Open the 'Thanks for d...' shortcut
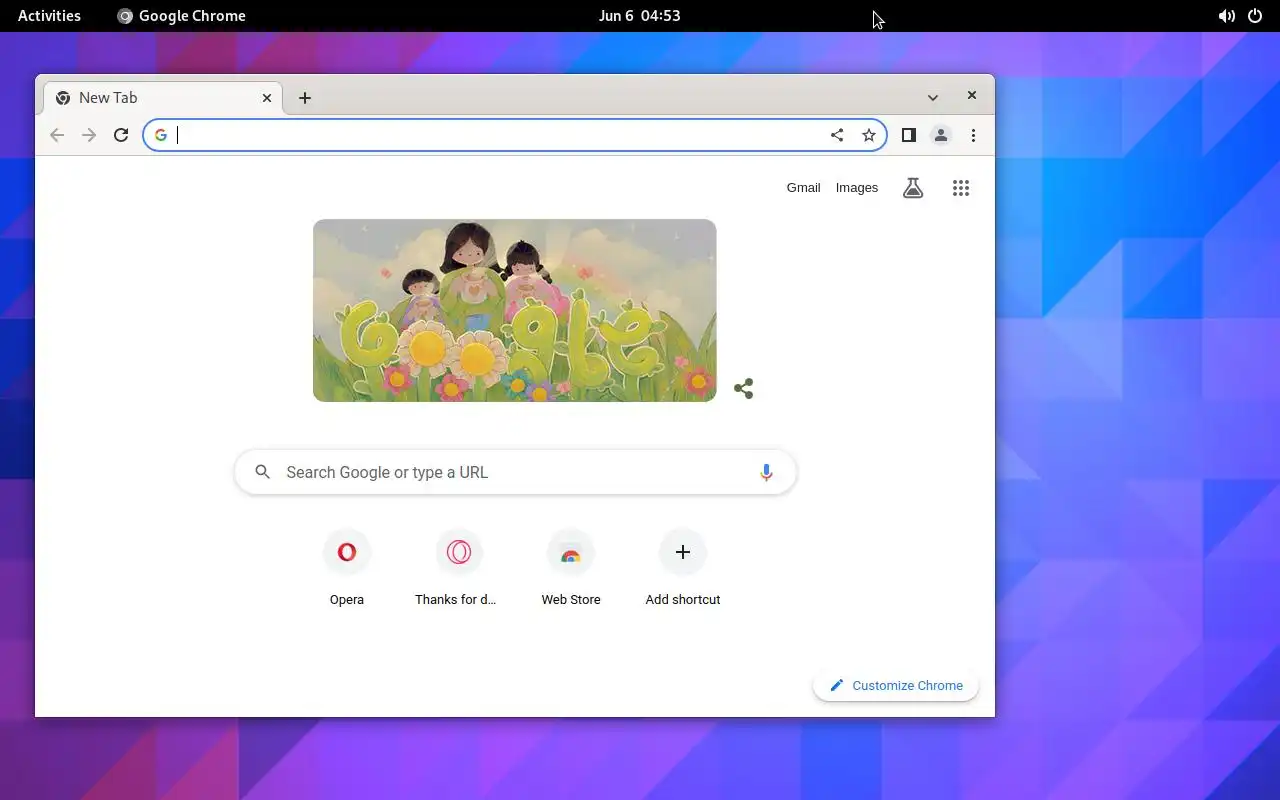This screenshot has width=1280, height=800. [x=458, y=567]
